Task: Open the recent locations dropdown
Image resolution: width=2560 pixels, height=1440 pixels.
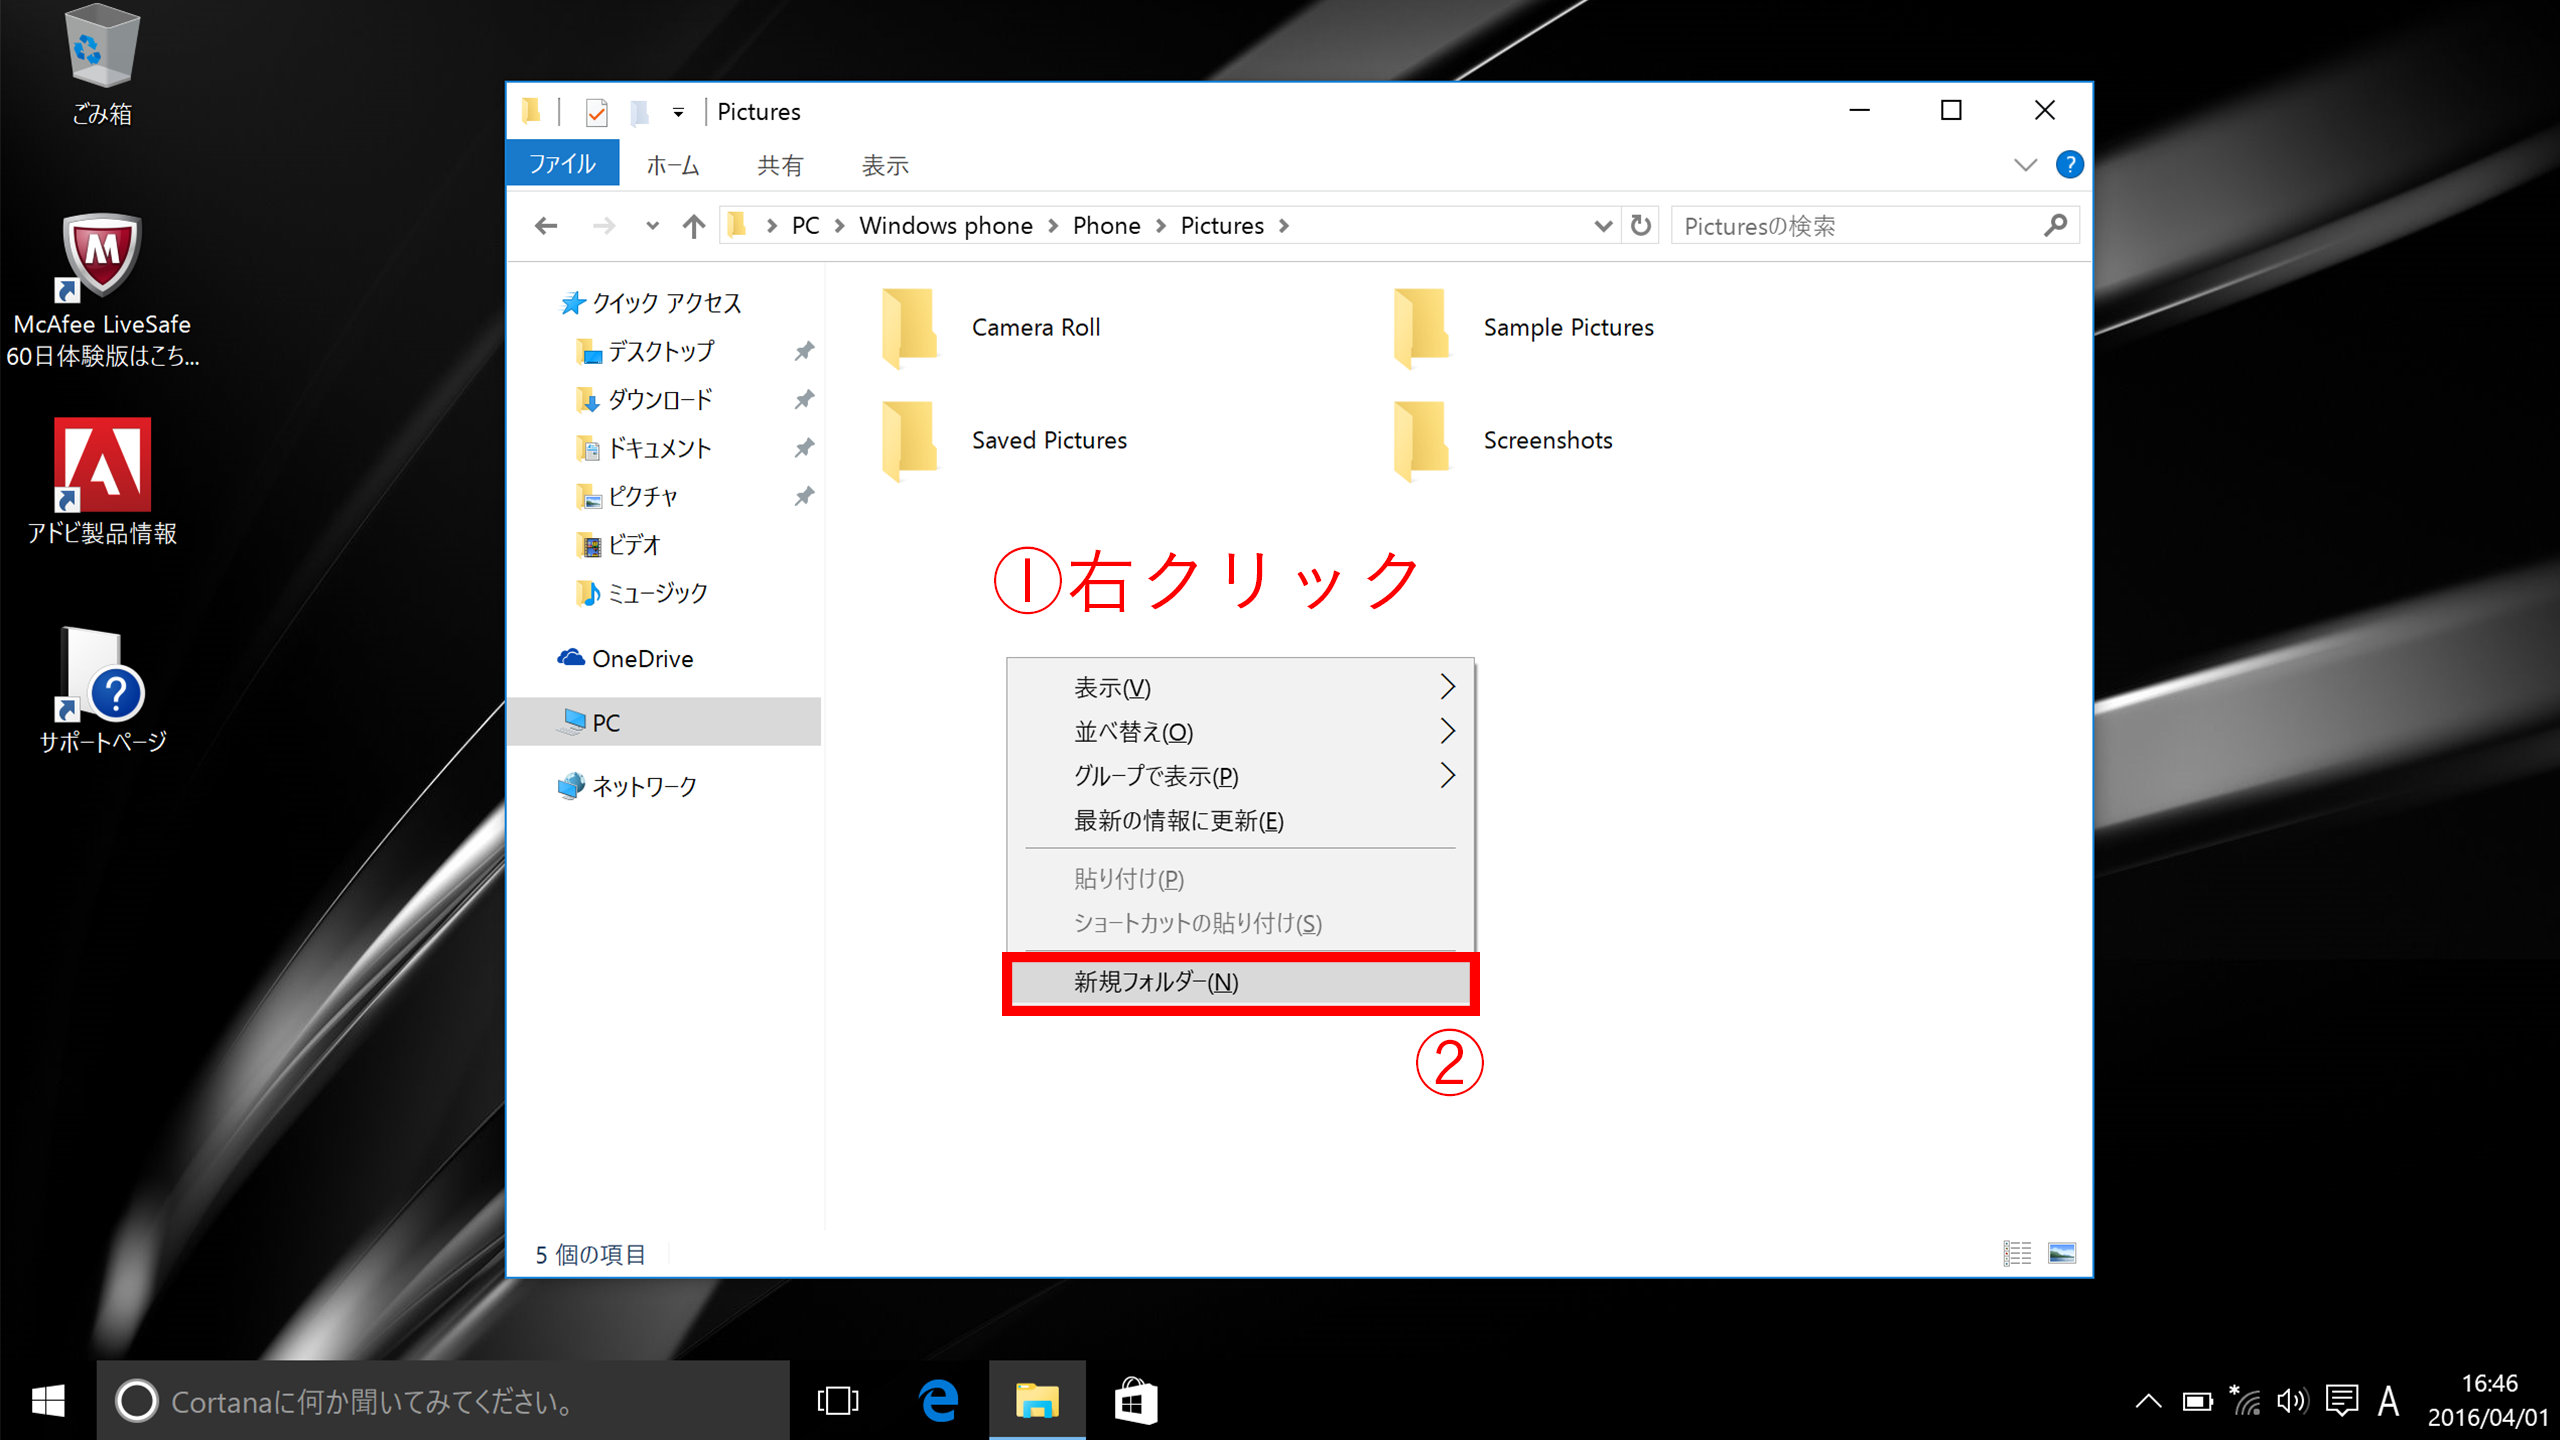Action: point(652,226)
